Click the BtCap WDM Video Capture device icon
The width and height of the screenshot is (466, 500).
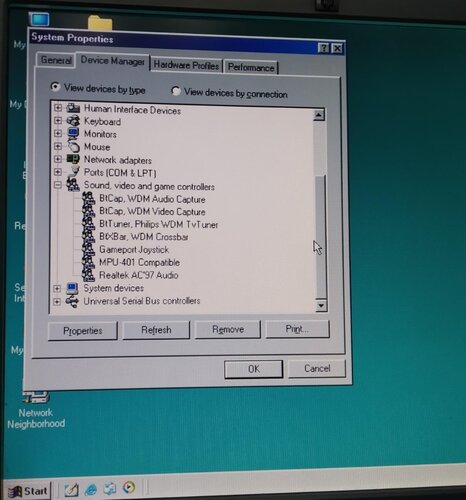click(88, 211)
